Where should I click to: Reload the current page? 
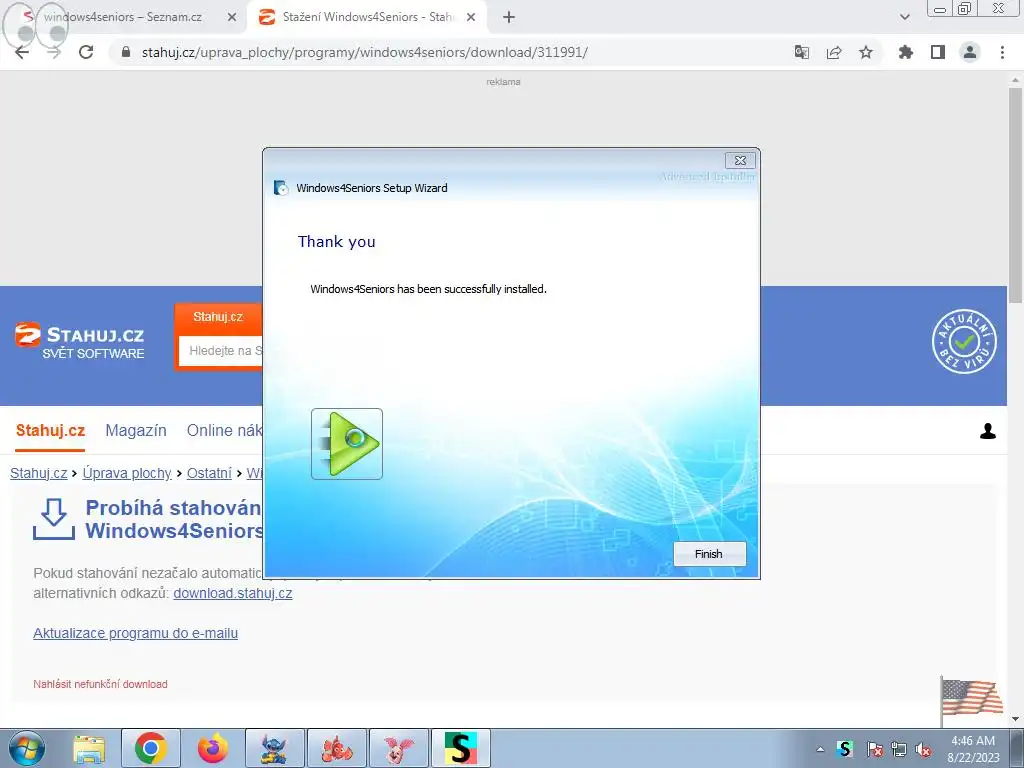pos(86,52)
